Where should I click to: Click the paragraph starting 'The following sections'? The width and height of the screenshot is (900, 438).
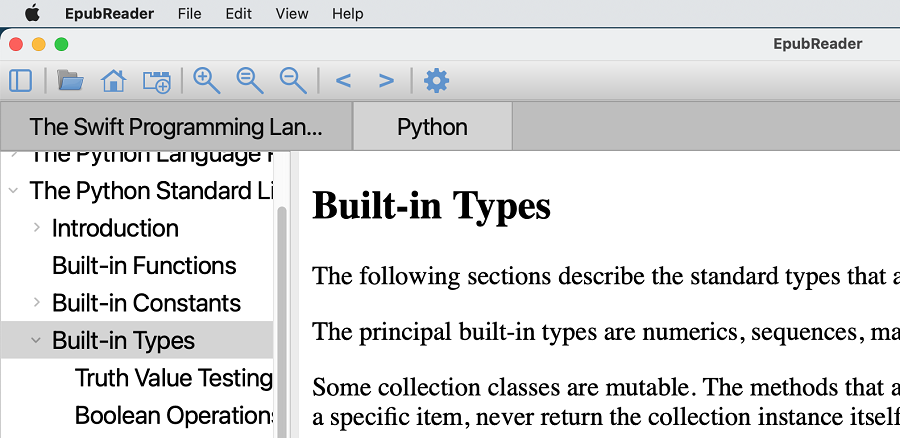606,277
